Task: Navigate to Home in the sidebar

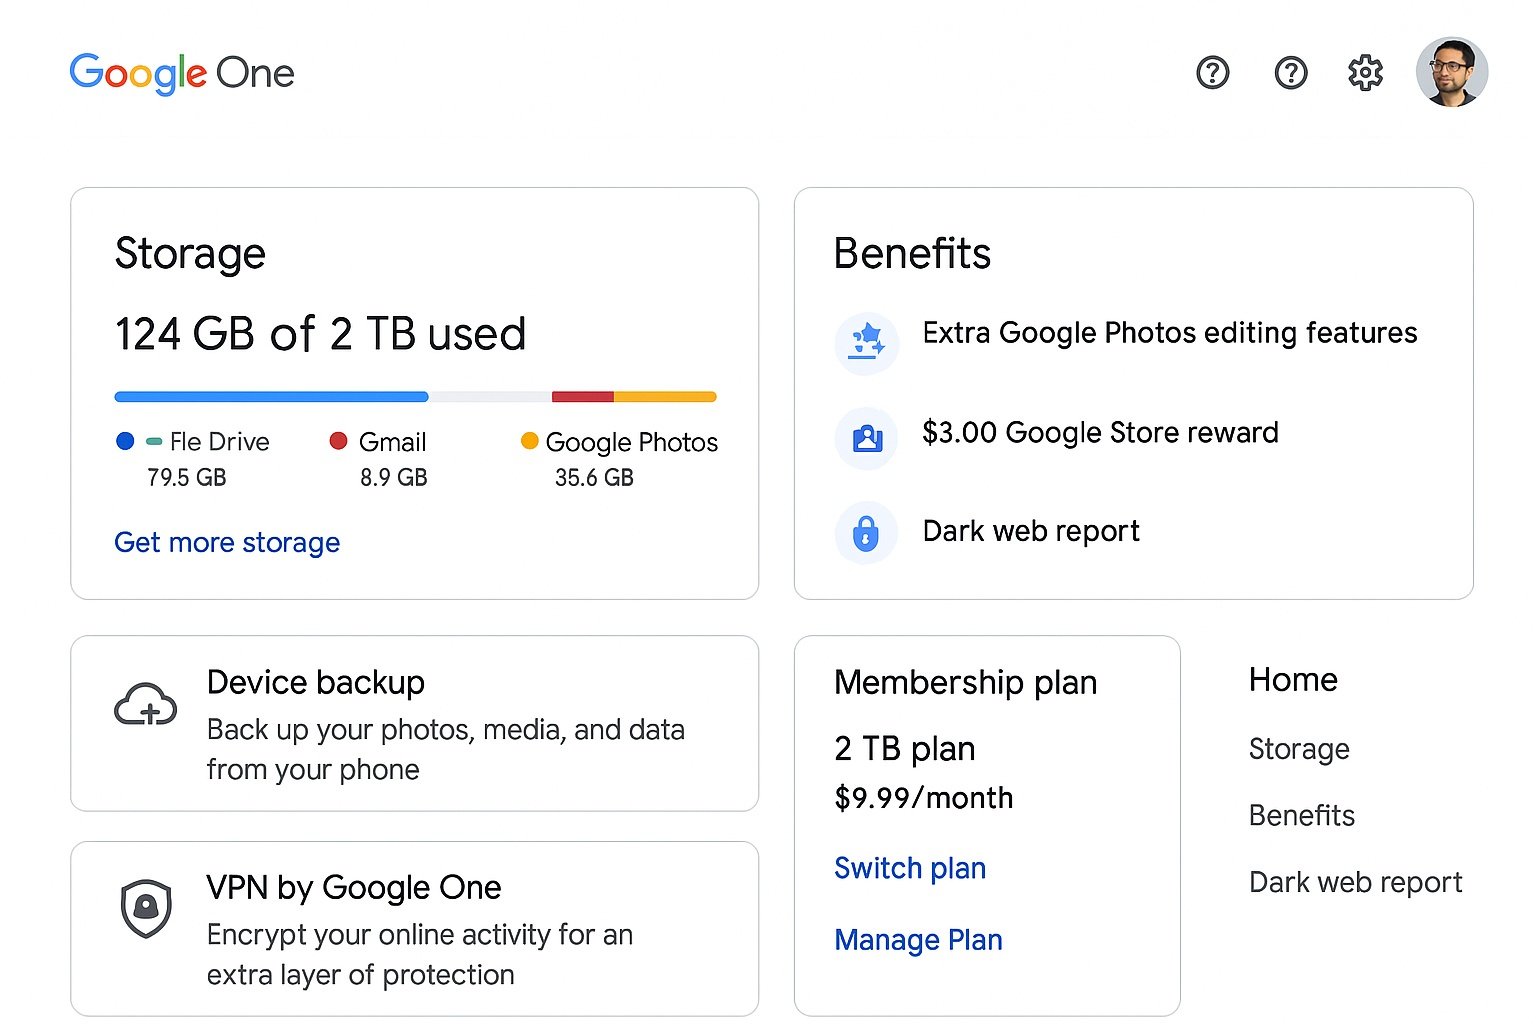Action: (1292, 681)
